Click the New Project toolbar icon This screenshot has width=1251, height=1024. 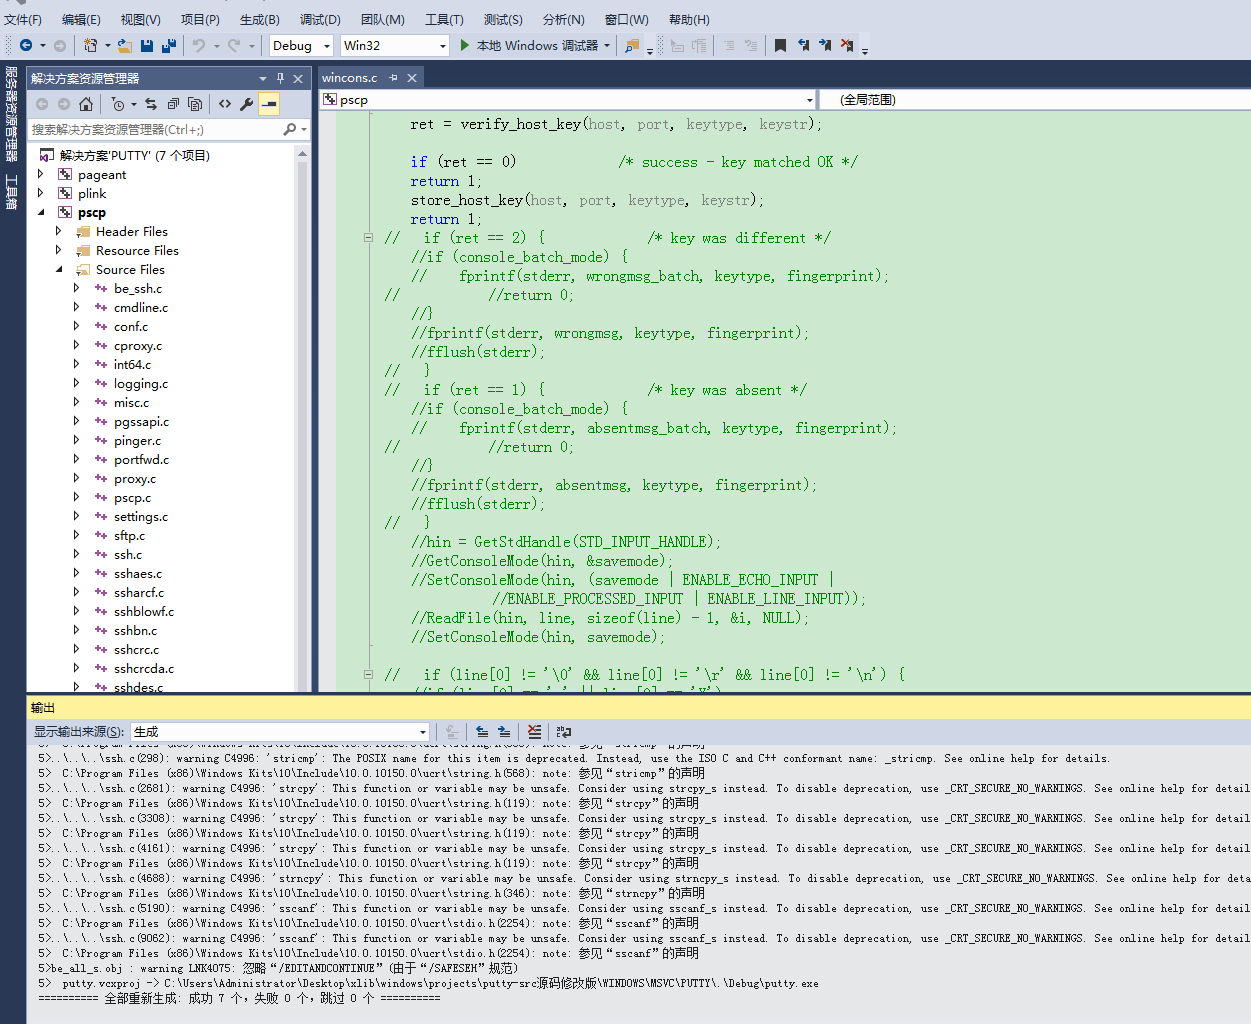(x=90, y=45)
